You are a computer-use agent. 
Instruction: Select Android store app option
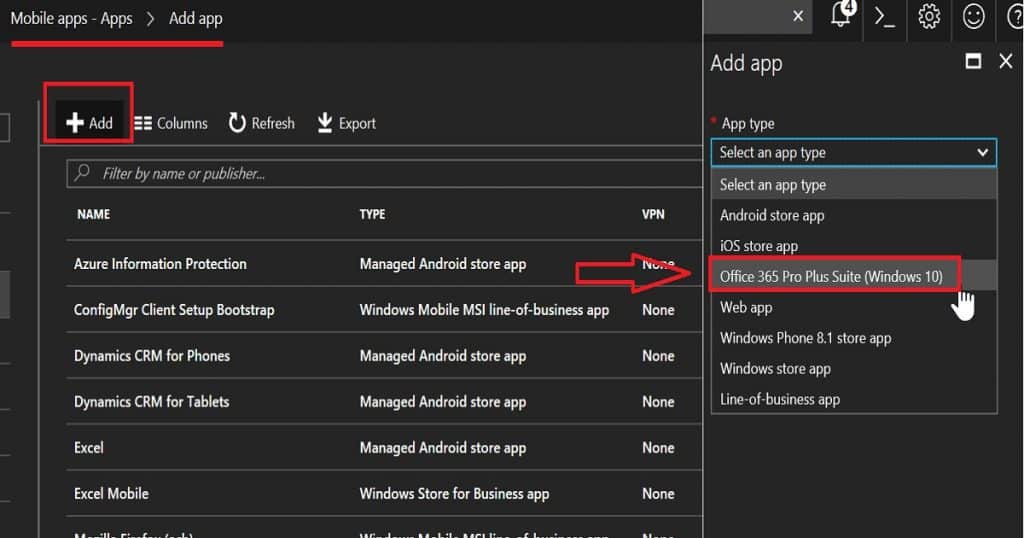coord(854,215)
